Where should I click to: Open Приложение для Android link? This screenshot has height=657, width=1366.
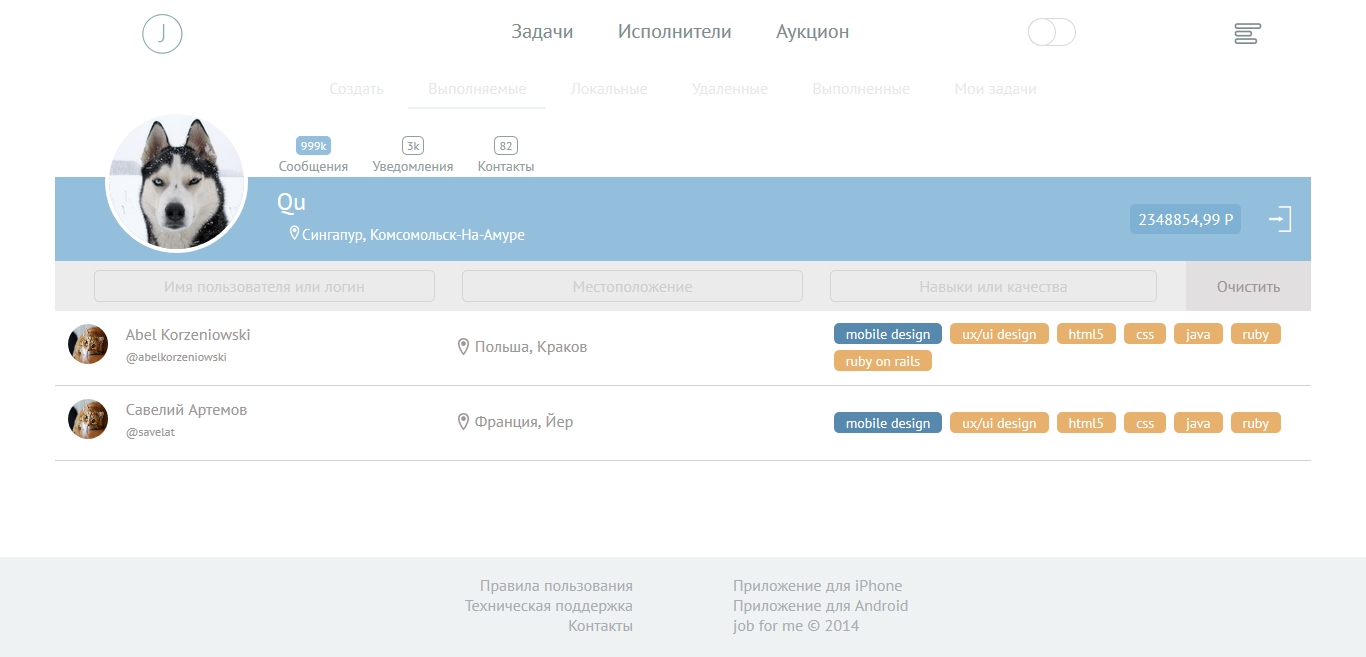pos(820,606)
